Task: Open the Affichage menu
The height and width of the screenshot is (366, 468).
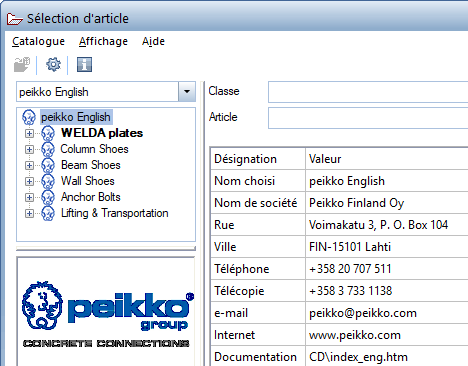Action: pos(103,41)
